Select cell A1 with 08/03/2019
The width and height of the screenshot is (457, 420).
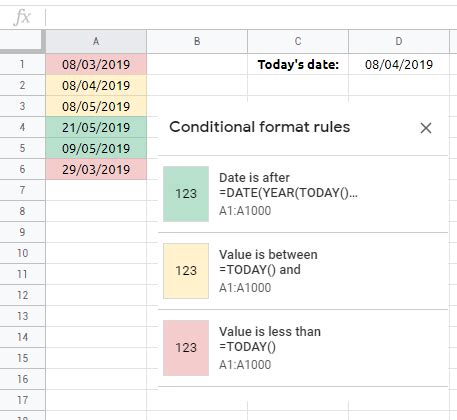tap(96, 64)
